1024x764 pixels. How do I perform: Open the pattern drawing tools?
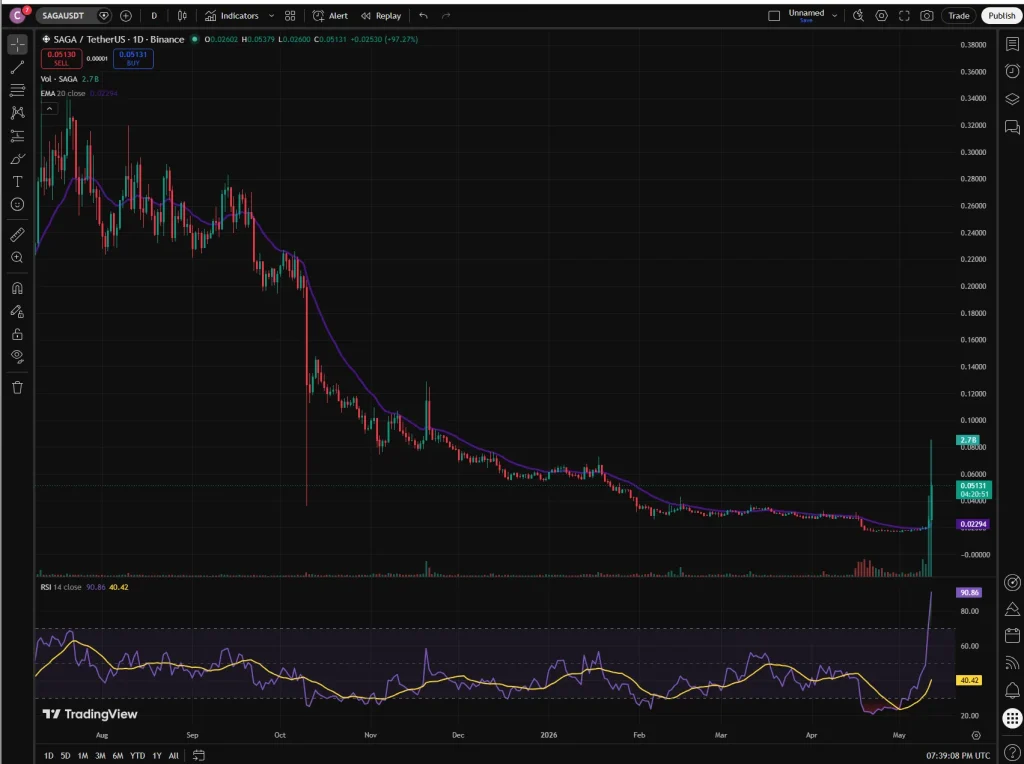pos(18,112)
